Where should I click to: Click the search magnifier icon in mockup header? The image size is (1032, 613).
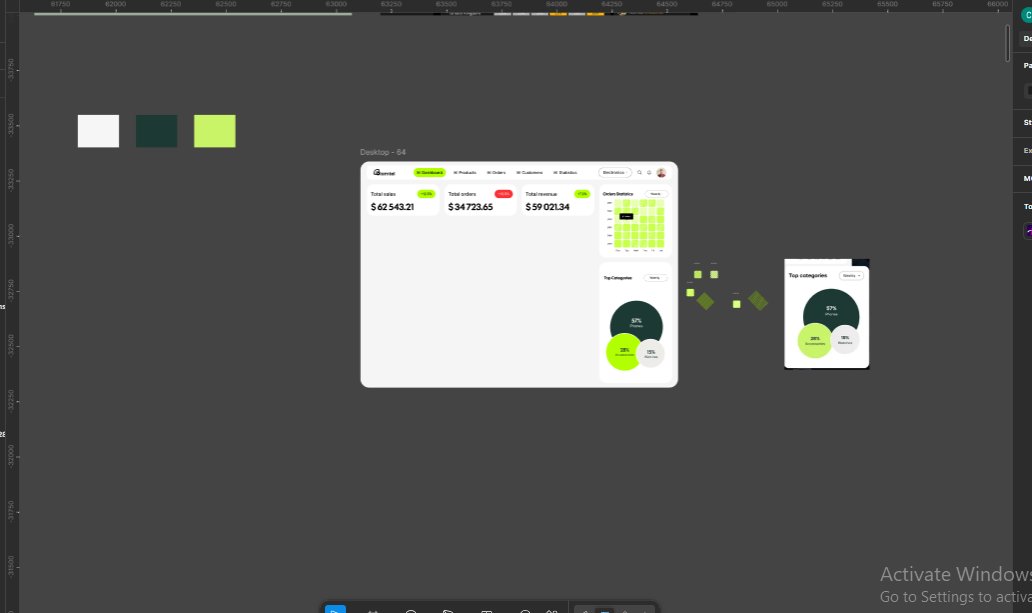(639, 173)
